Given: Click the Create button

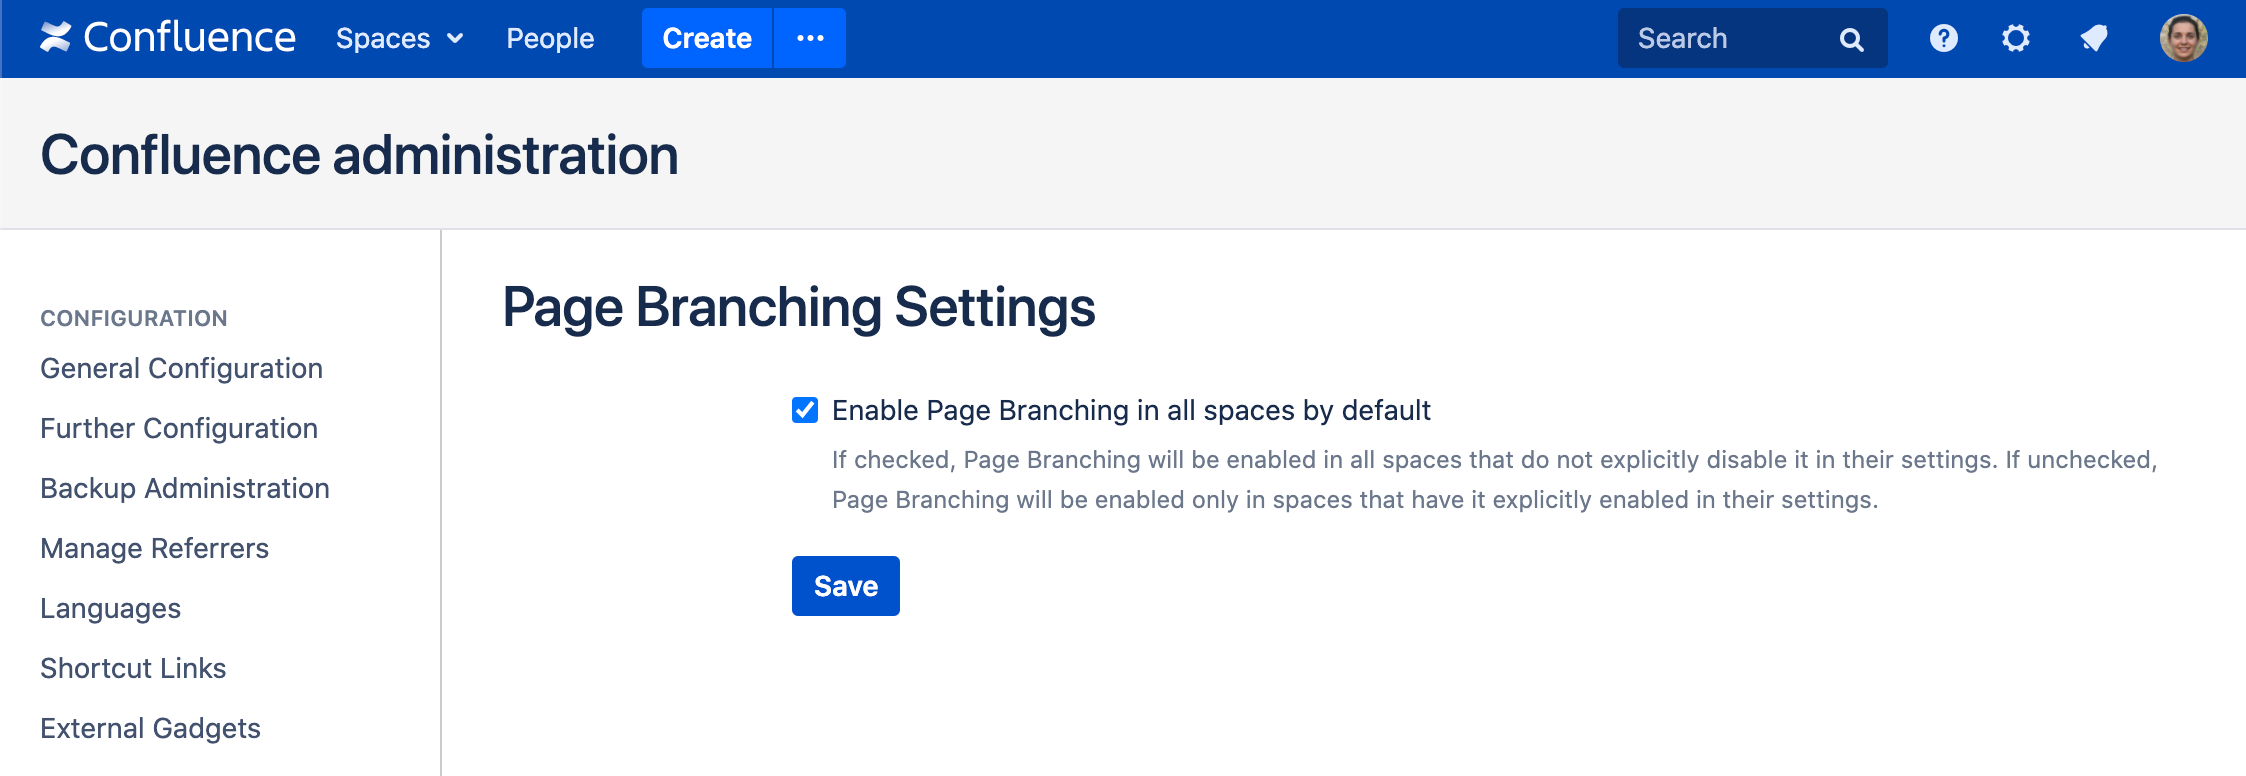Looking at the screenshot, I should pos(707,38).
